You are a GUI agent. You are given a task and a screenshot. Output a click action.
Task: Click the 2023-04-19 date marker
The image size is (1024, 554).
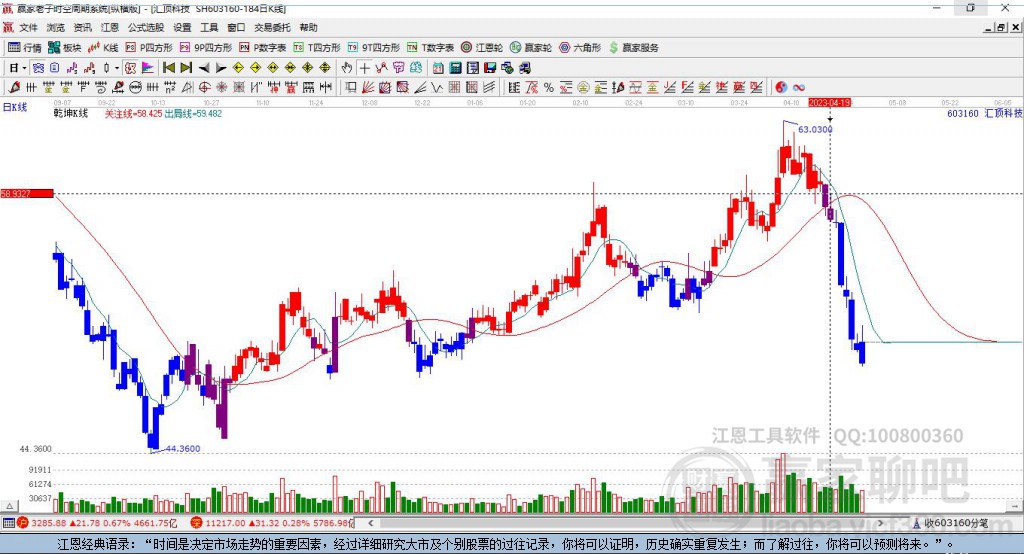point(829,103)
